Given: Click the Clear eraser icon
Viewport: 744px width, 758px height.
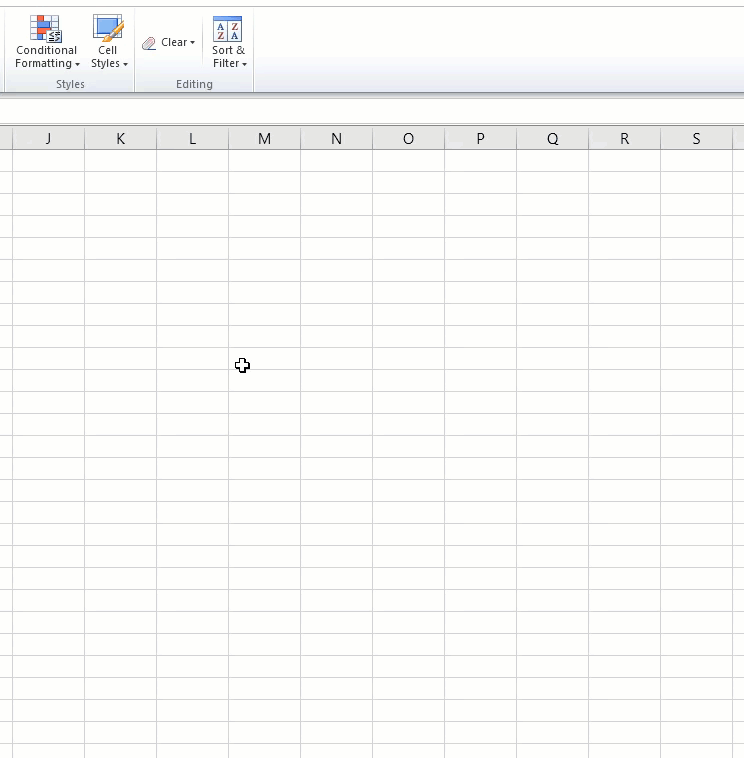Looking at the screenshot, I should [149, 43].
